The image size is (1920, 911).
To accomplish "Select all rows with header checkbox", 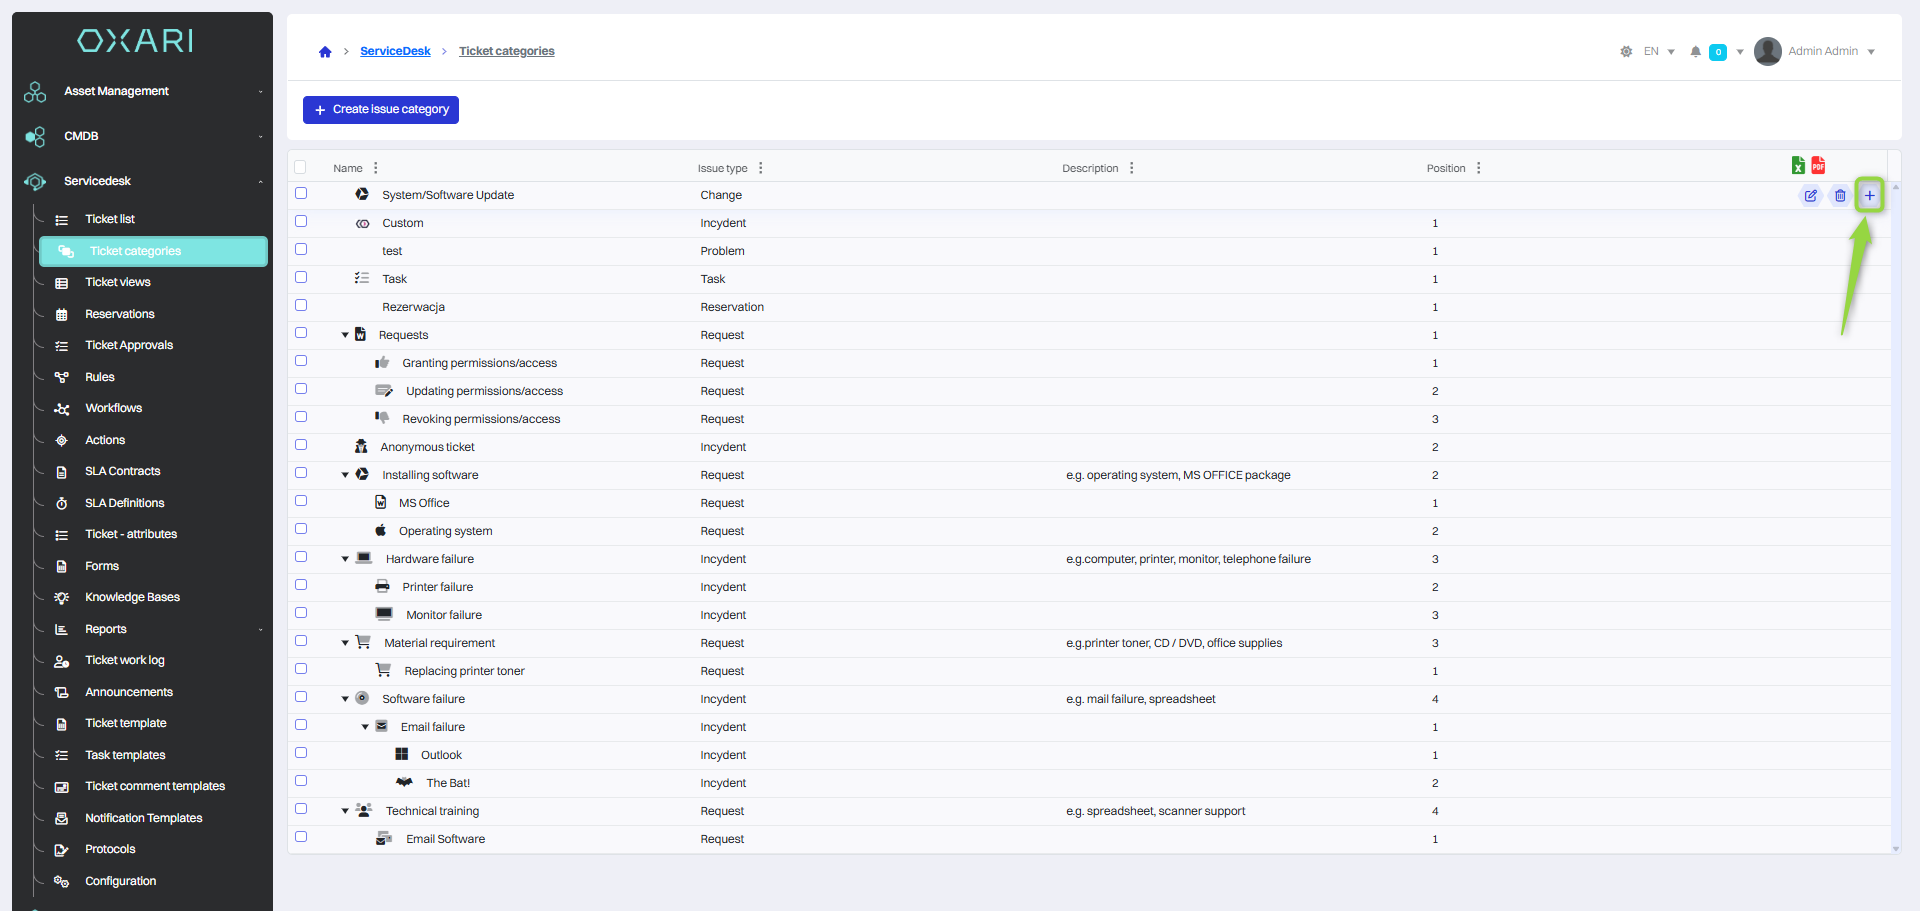I will 301,168.
